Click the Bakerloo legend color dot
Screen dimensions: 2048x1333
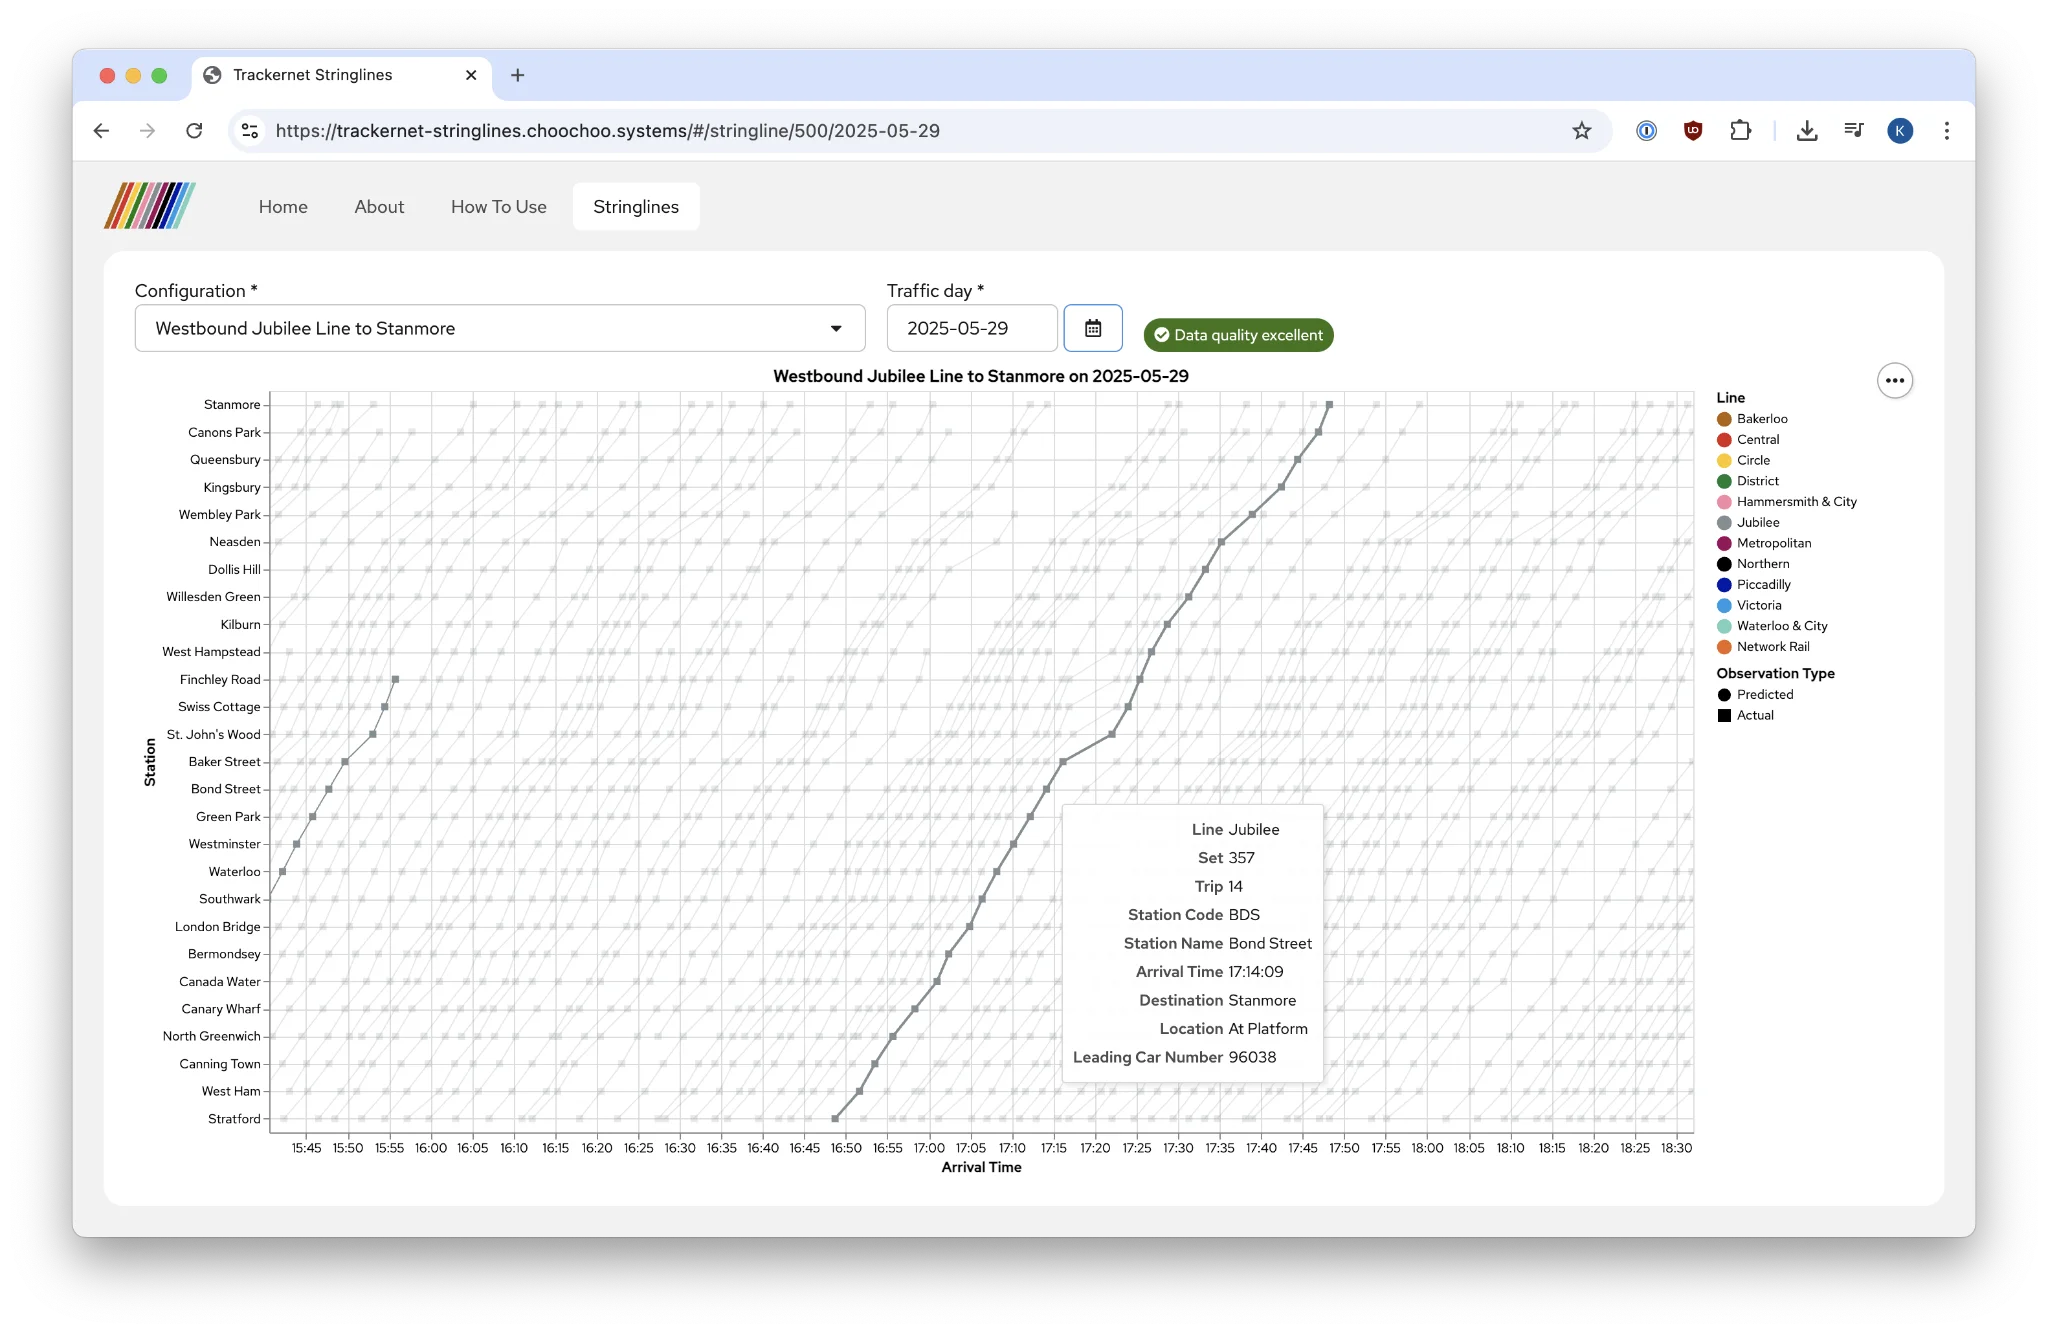pyautogui.click(x=1724, y=419)
